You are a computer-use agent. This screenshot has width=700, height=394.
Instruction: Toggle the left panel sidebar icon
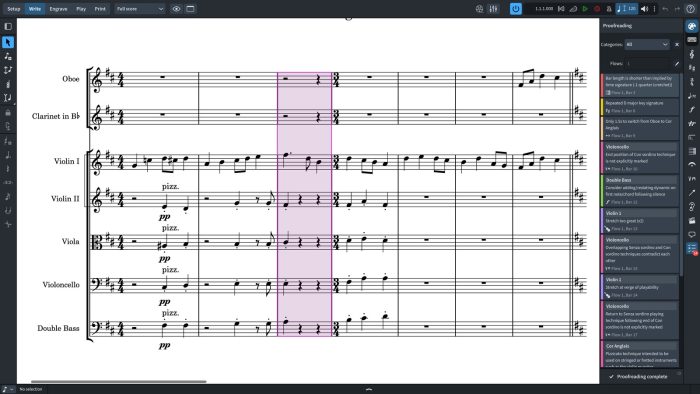coord(8,26)
